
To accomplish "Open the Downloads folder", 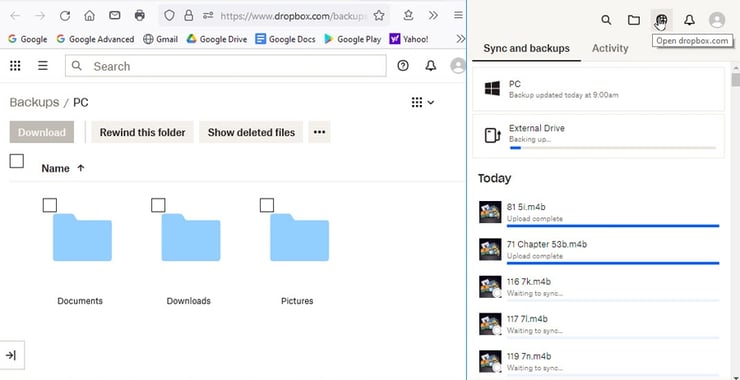I will coord(191,237).
